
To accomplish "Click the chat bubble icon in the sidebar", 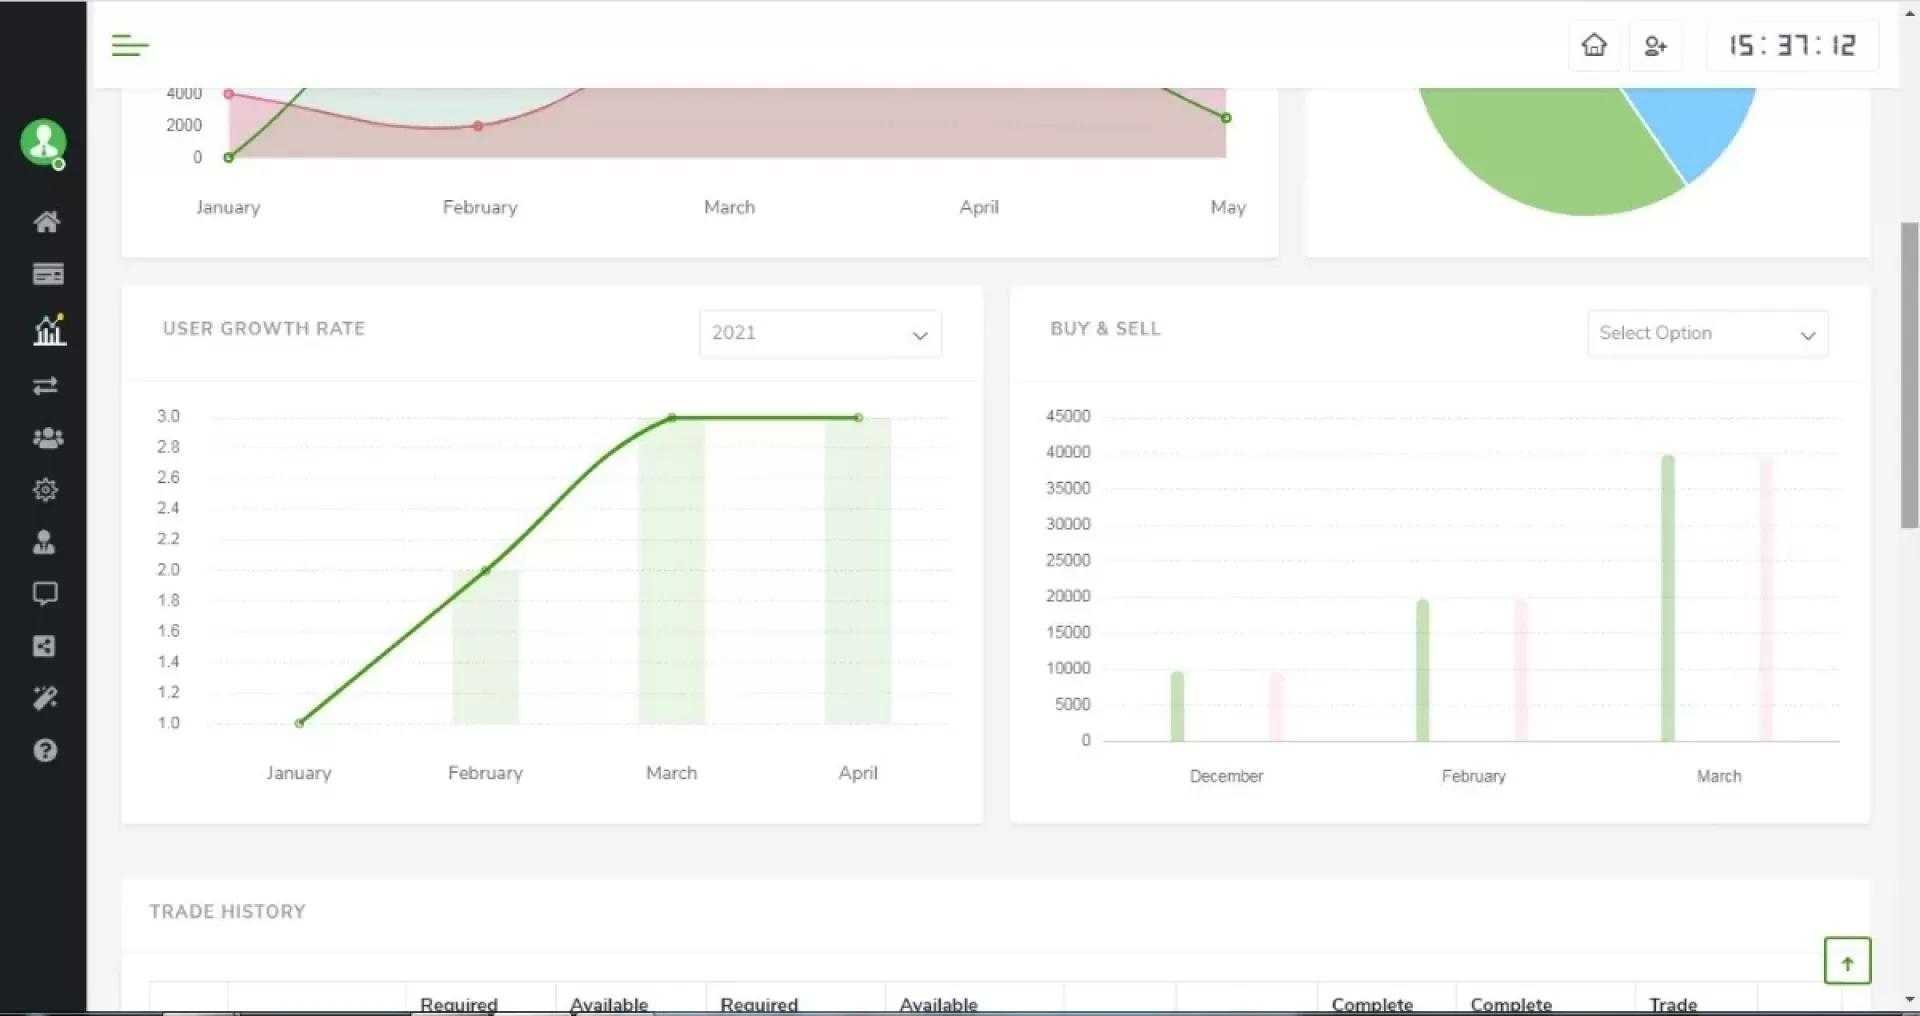I will click(x=46, y=594).
